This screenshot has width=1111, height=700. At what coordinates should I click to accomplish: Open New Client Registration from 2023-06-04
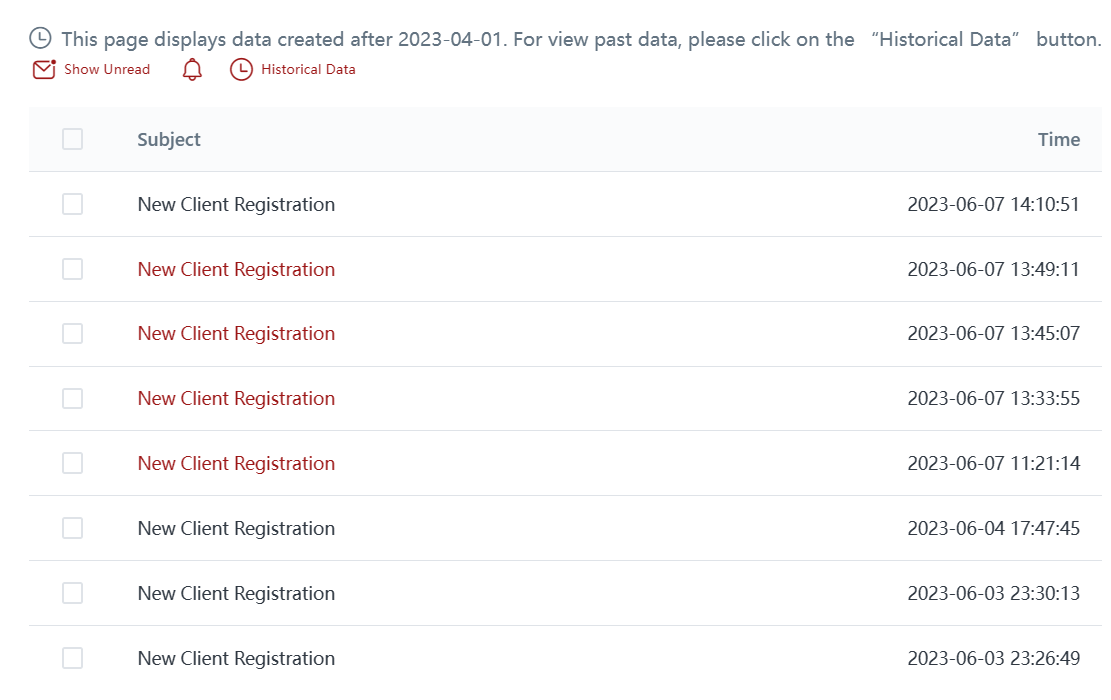click(x=236, y=528)
